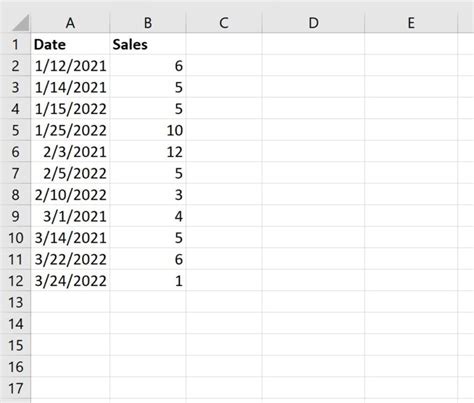The image size is (474, 403).
Task: Select column A header
Action: tap(70, 23)
